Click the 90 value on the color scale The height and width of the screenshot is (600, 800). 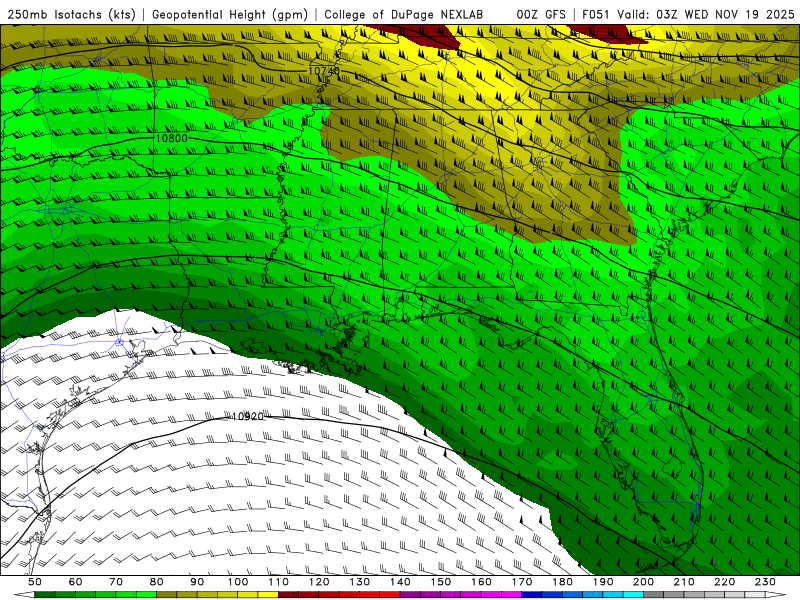click(x=197, y=582)
